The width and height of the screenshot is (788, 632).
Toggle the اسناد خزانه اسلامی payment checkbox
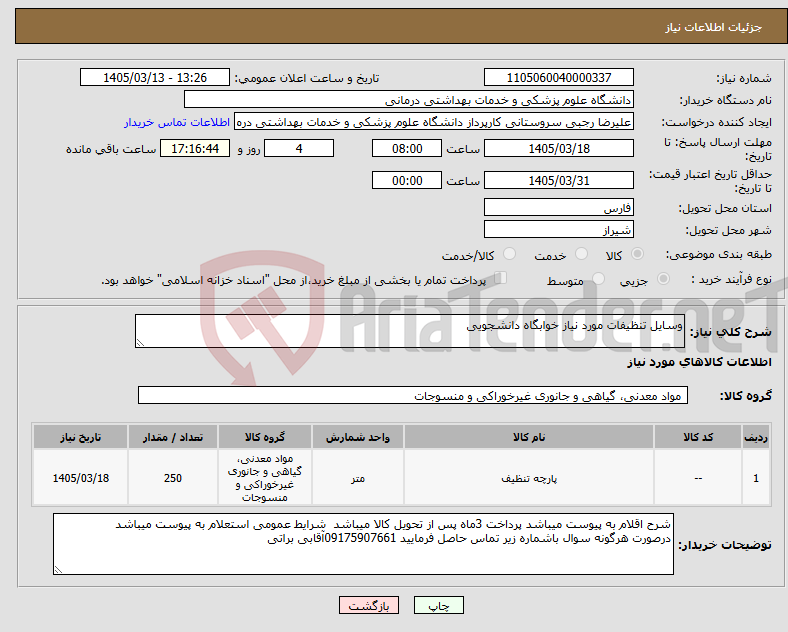(x=501, y=278)
